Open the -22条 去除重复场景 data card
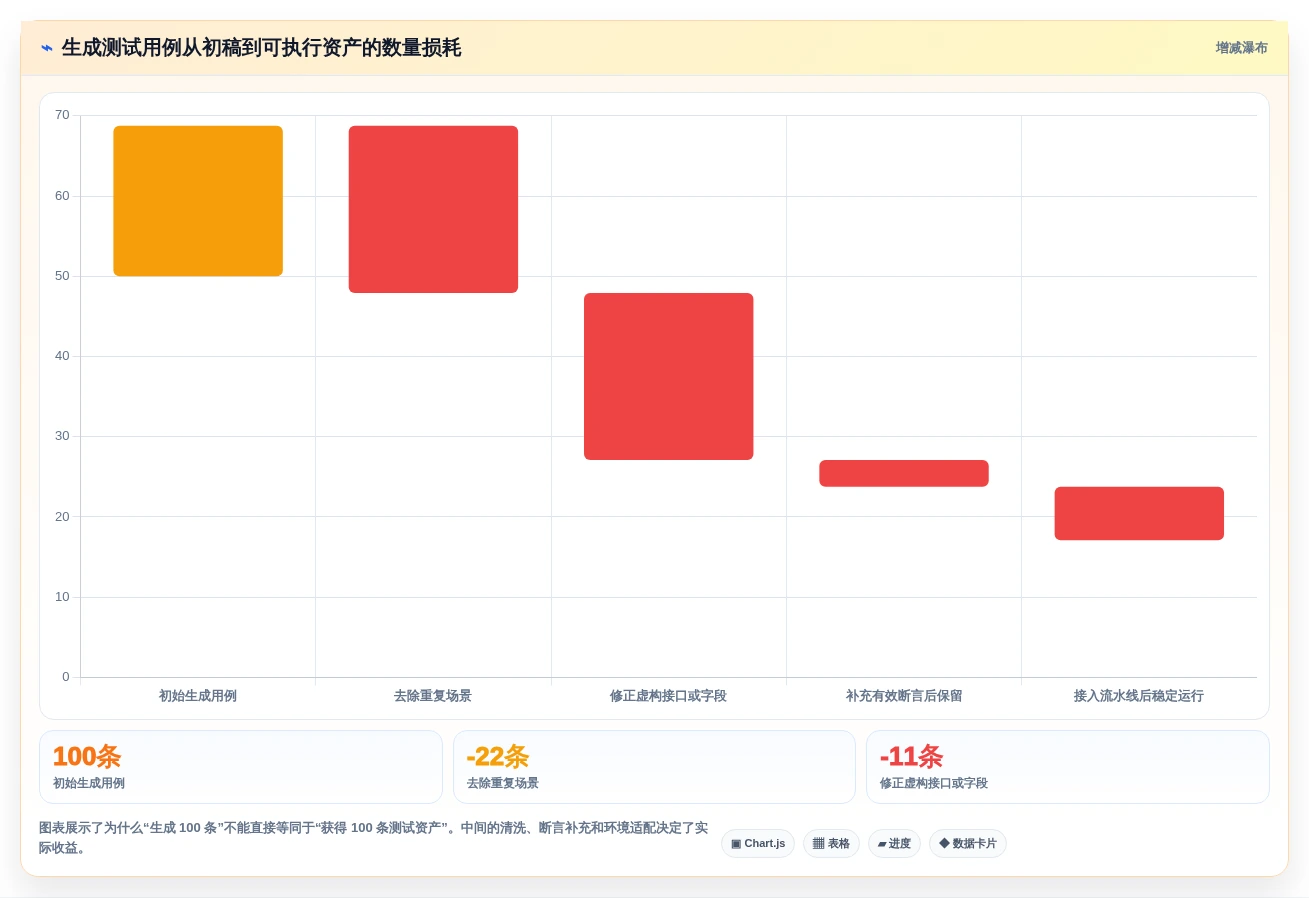The image size is (1309, 898). pyautogui.click(x=654, y=767)
